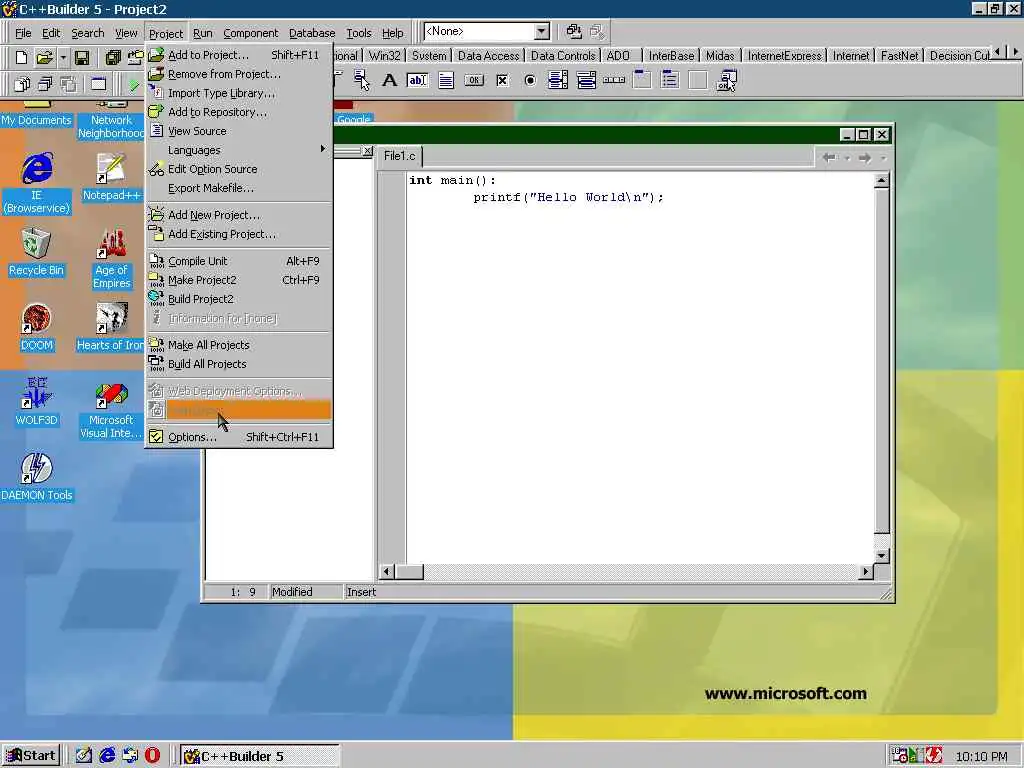Expand the Languages submenu
The width and height of the screenshot is (1024, 768).
(x=239, y=150)
